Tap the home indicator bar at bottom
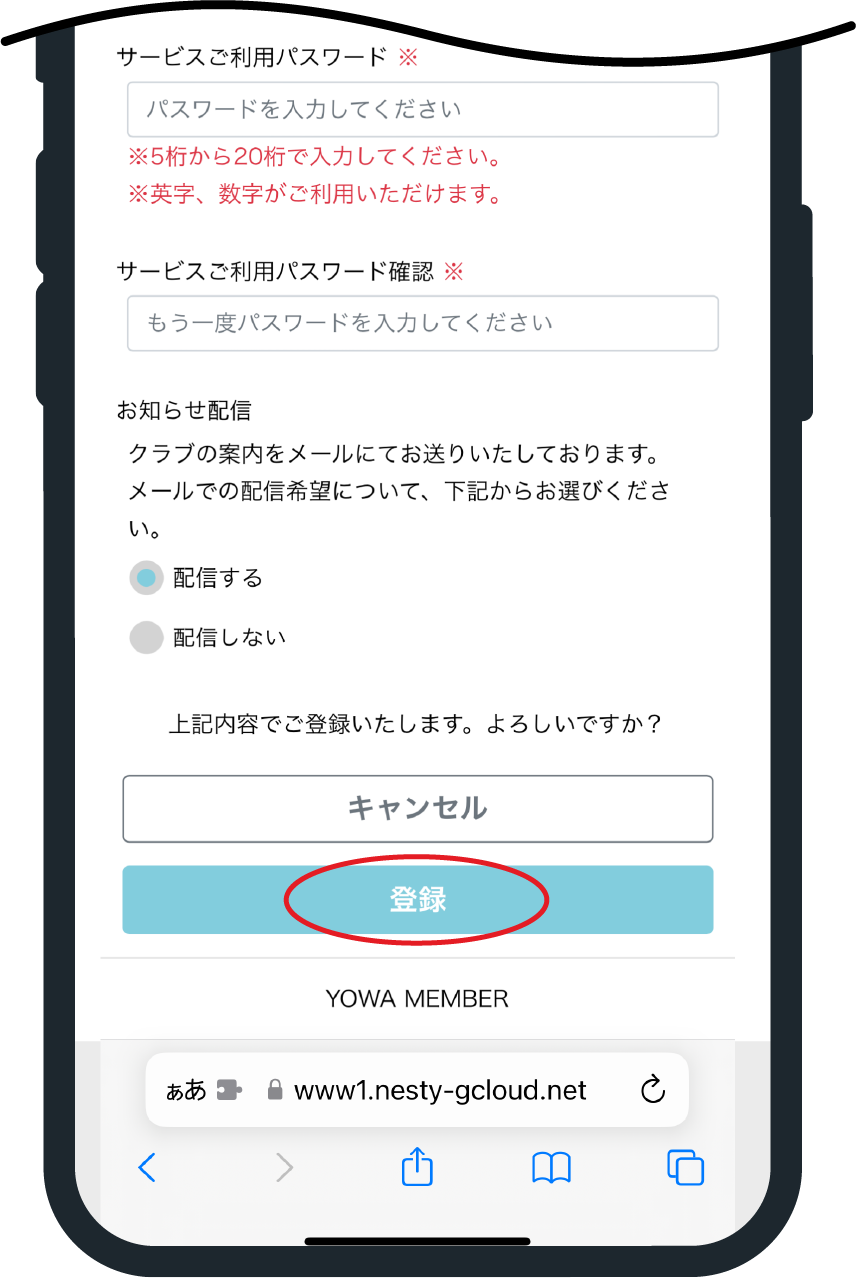The height and width of the screenshot is (1278, 856). [x=418, y=1241]
